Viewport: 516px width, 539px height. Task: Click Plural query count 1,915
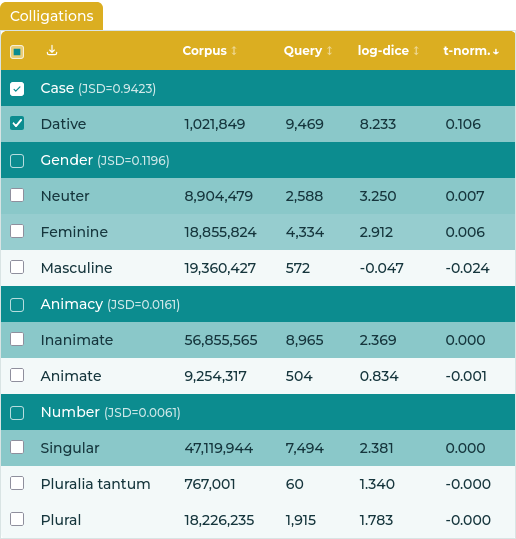pos(300,520)
